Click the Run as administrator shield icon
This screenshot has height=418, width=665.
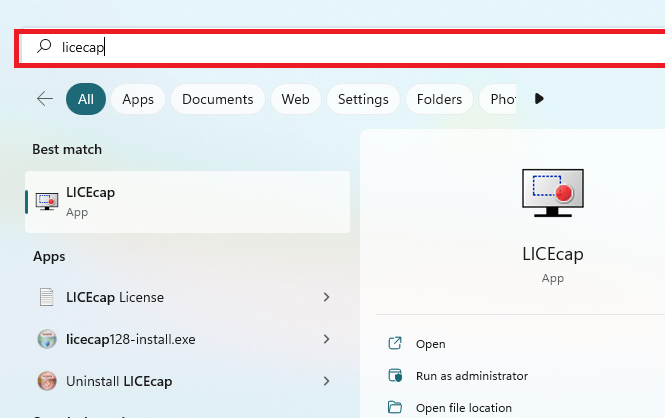click(x=395, y=375)
